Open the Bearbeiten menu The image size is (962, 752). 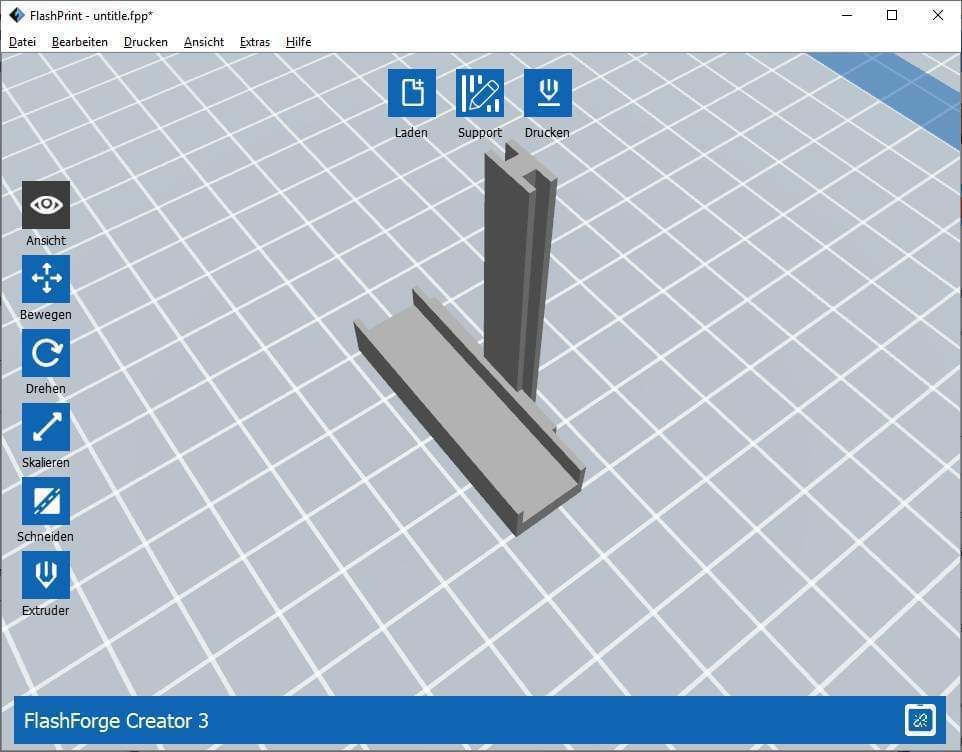[x=80, y=42]
